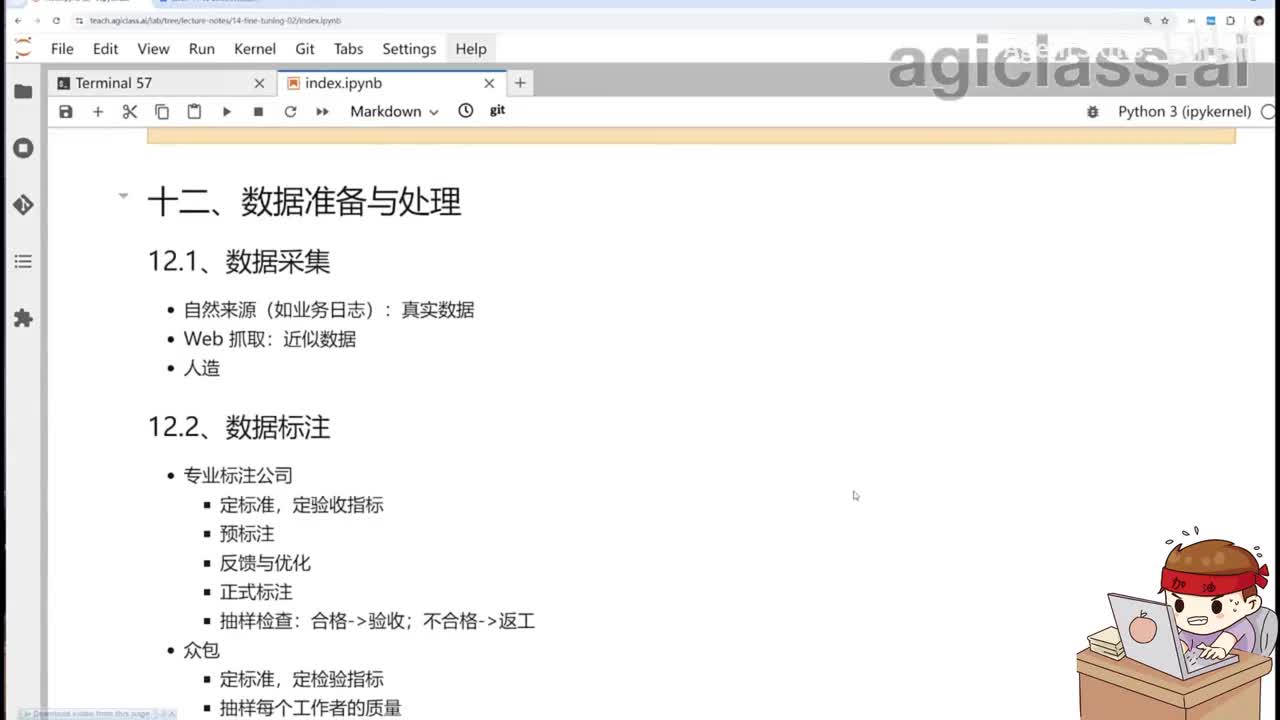This screenshot has width=1280, height=720.
Task: Click the bullet 众包
Action: point(202,650)
